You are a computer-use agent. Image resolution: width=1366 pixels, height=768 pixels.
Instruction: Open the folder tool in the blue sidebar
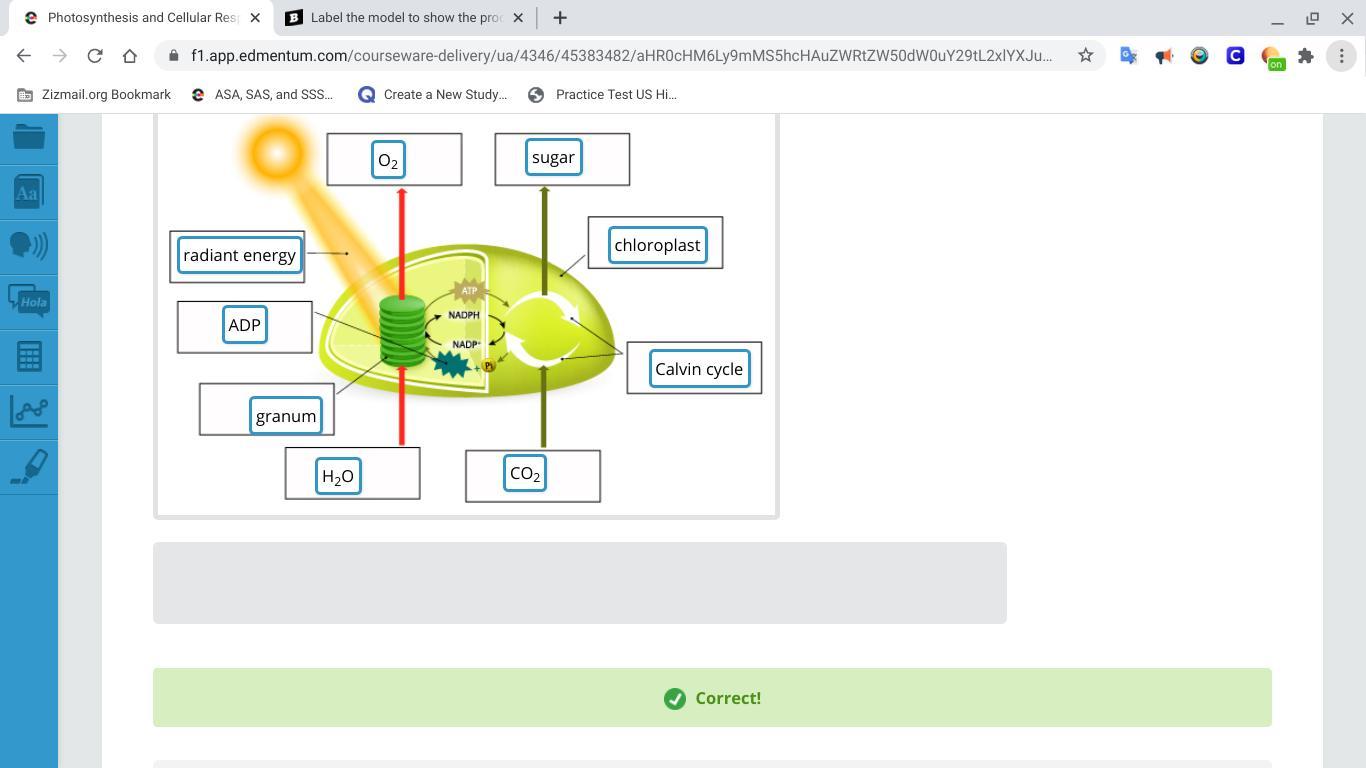point(29,136)
